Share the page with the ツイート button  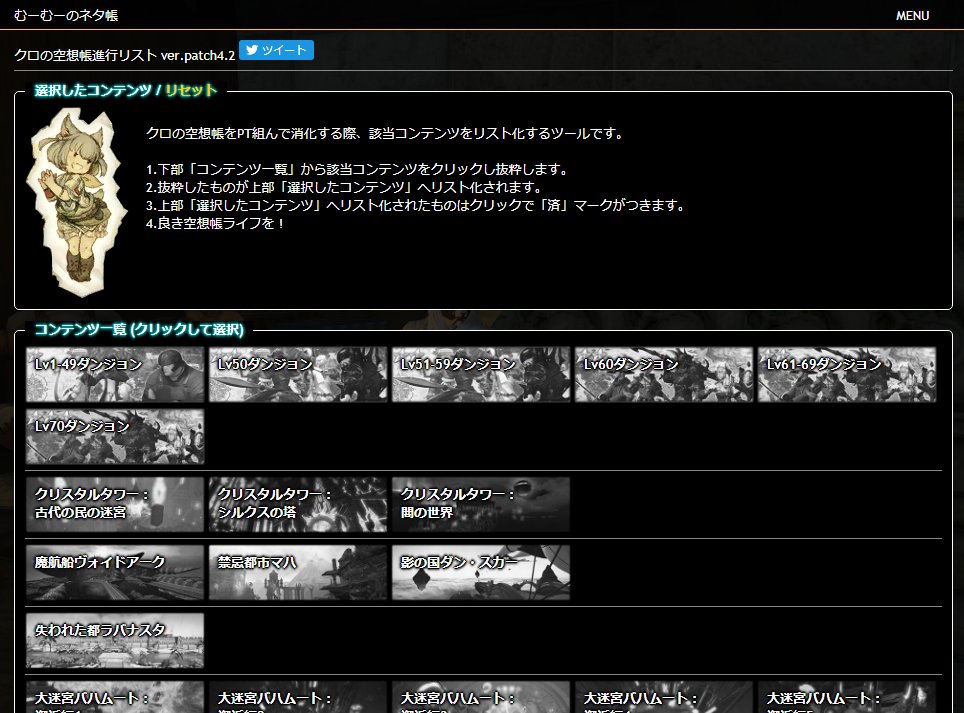tap(276, 50)
